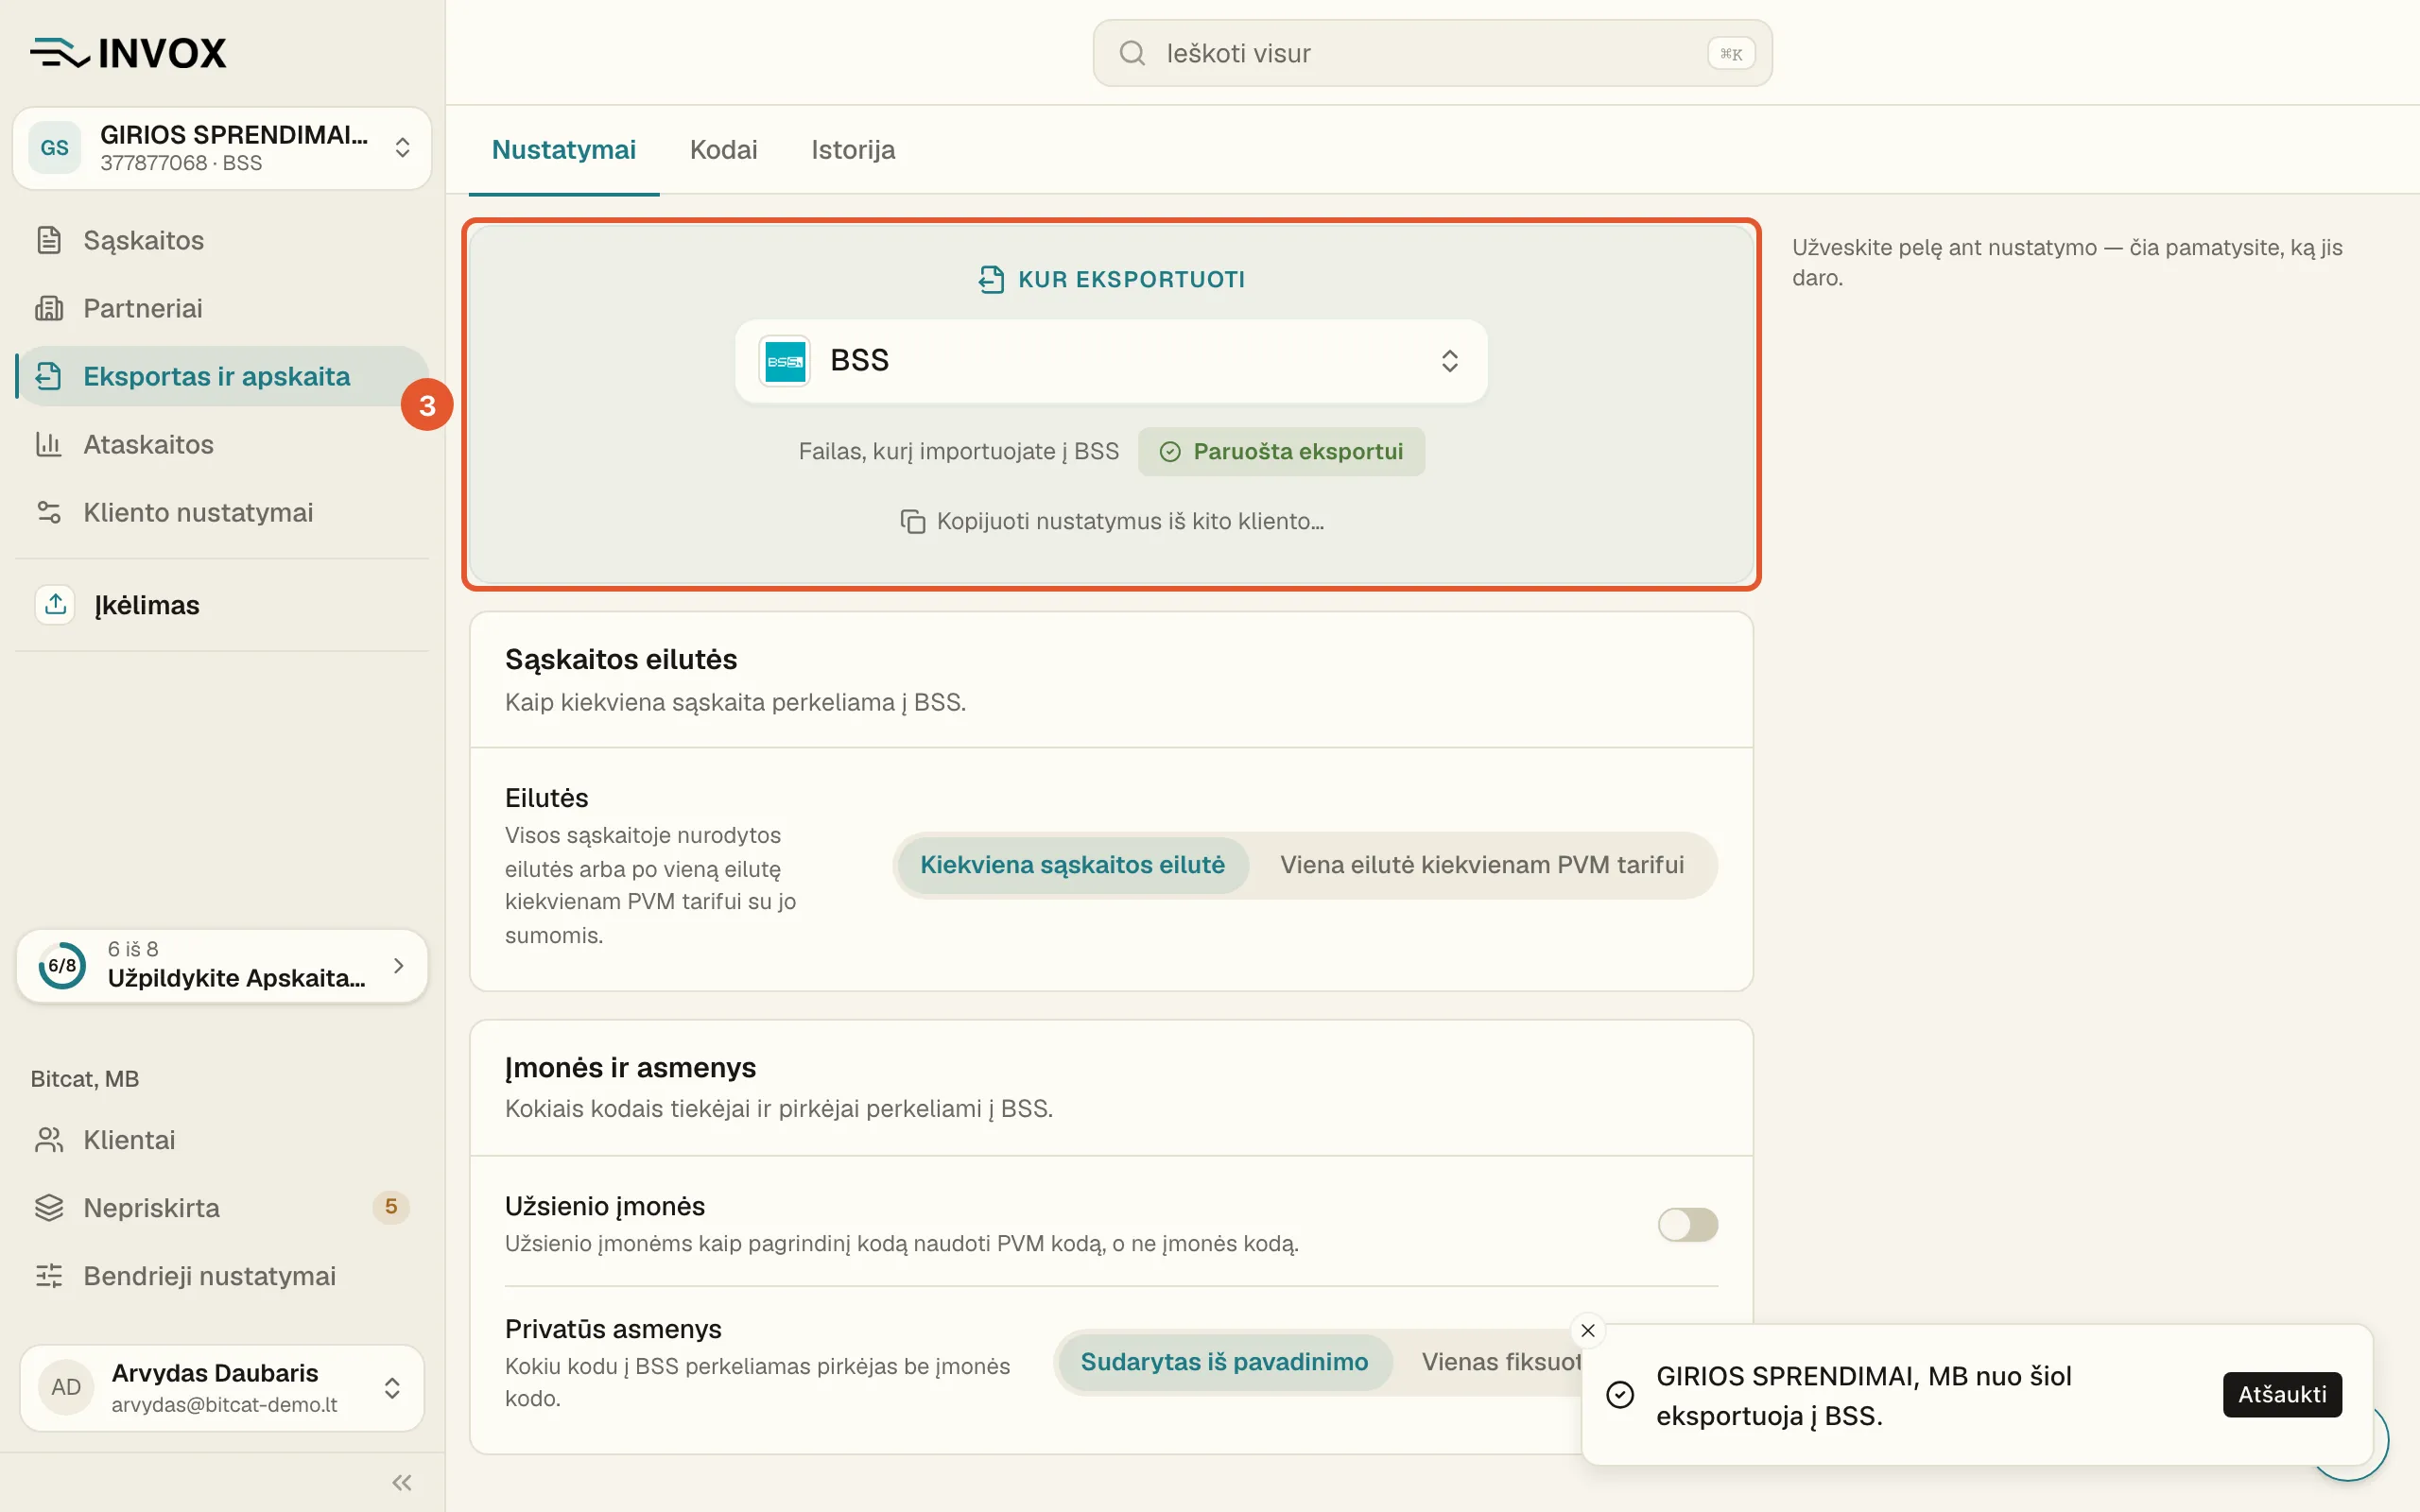Click the Bendrieji nustatymai settings icon
This screenshot has height=1512, width=2420.
click(49, 1275)
